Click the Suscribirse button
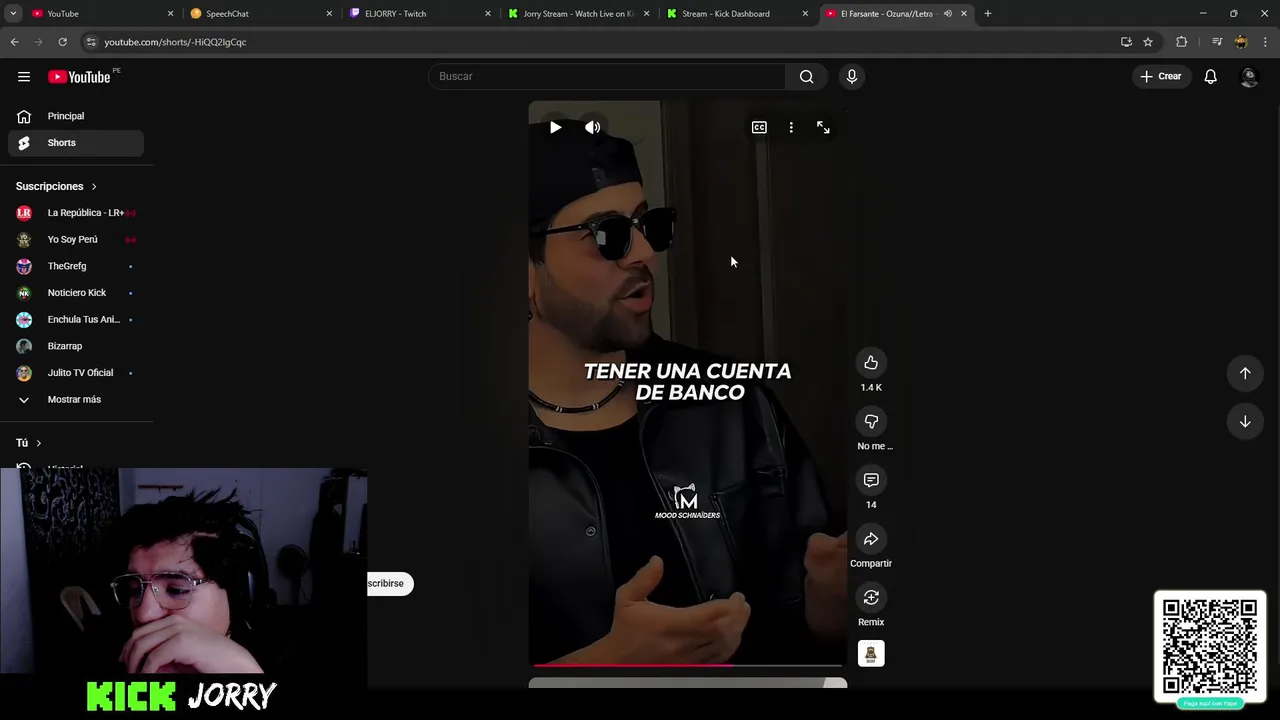Image resolution: width=1280 pixels, height=720 pixels. coord(390,584)
